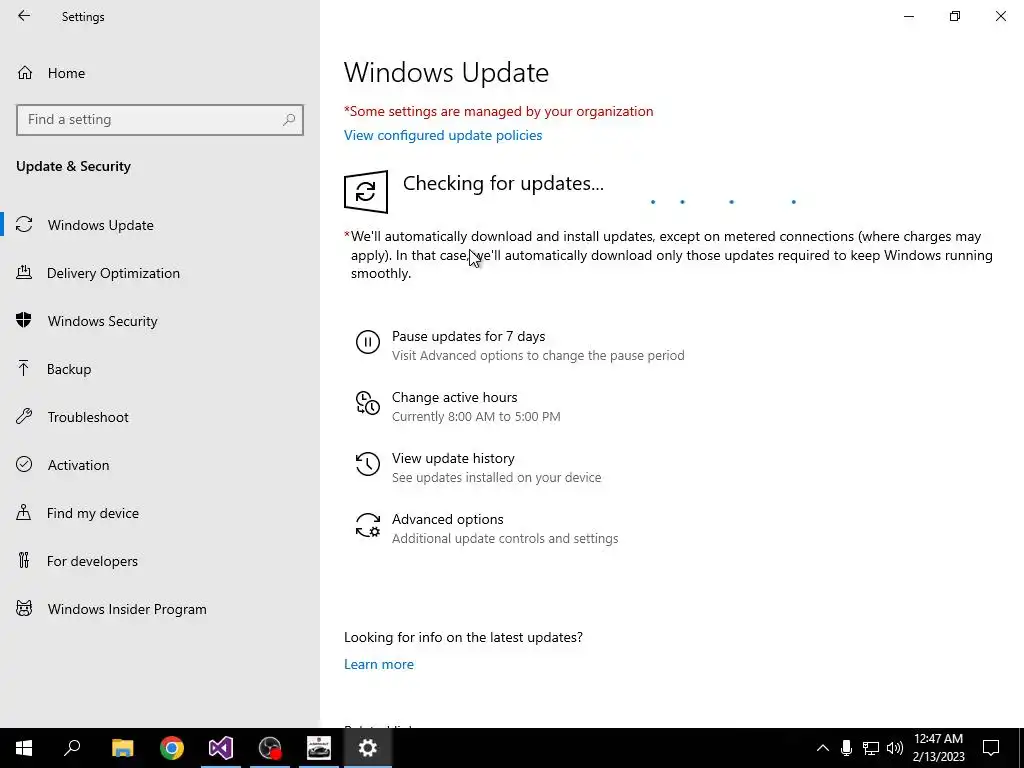
Task: Open taskbar search magnifier
Action: coord(72,748)
